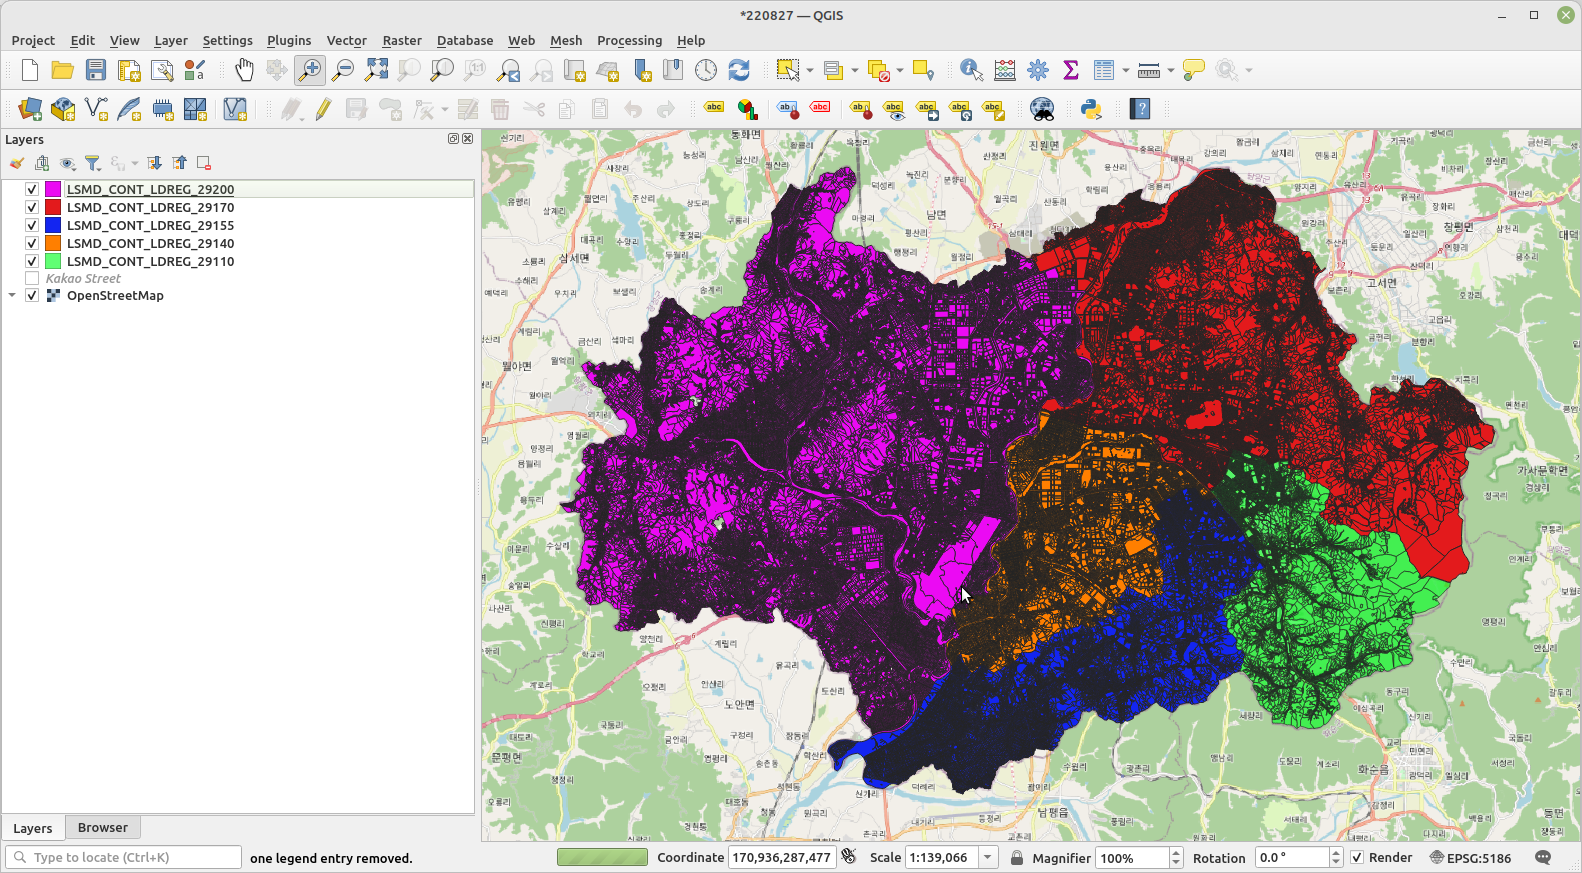
Task: Open Python console icon
Action: click(1091, 109)
